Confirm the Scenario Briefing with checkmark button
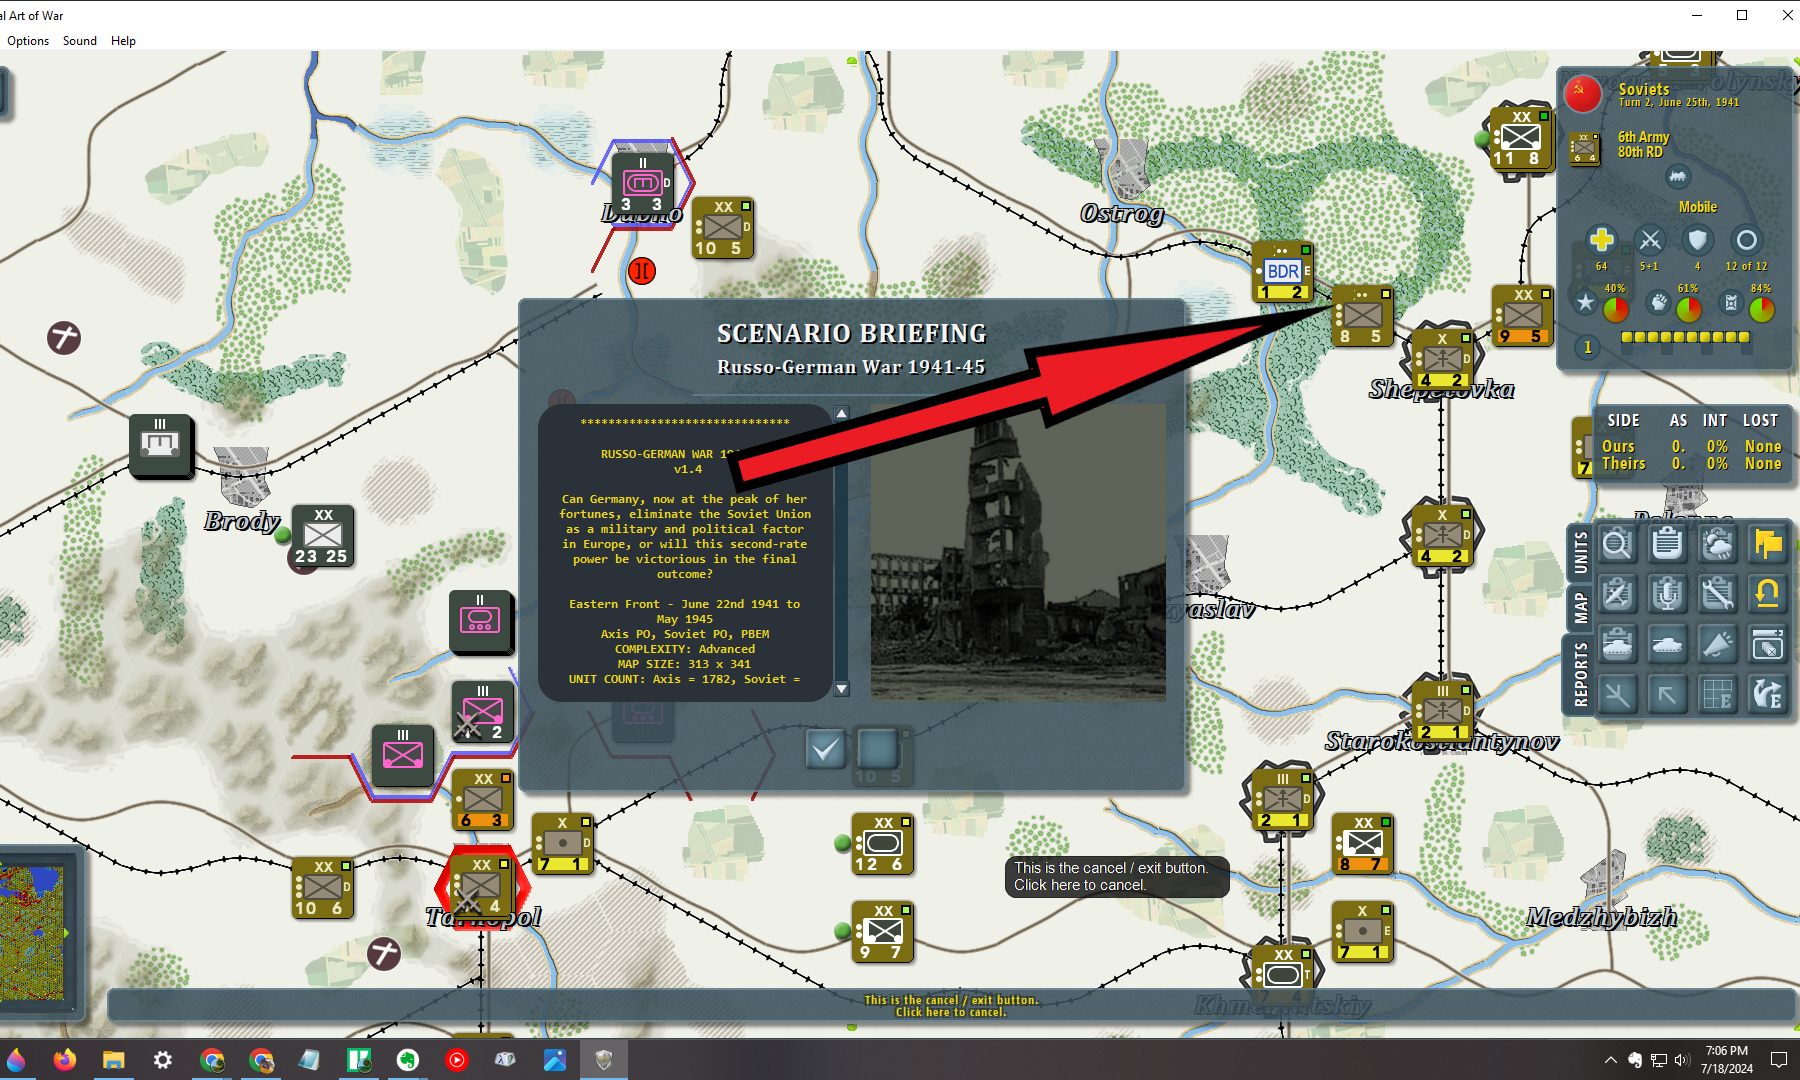This screenshot has width=1800, height=1080. pos(826,749)
